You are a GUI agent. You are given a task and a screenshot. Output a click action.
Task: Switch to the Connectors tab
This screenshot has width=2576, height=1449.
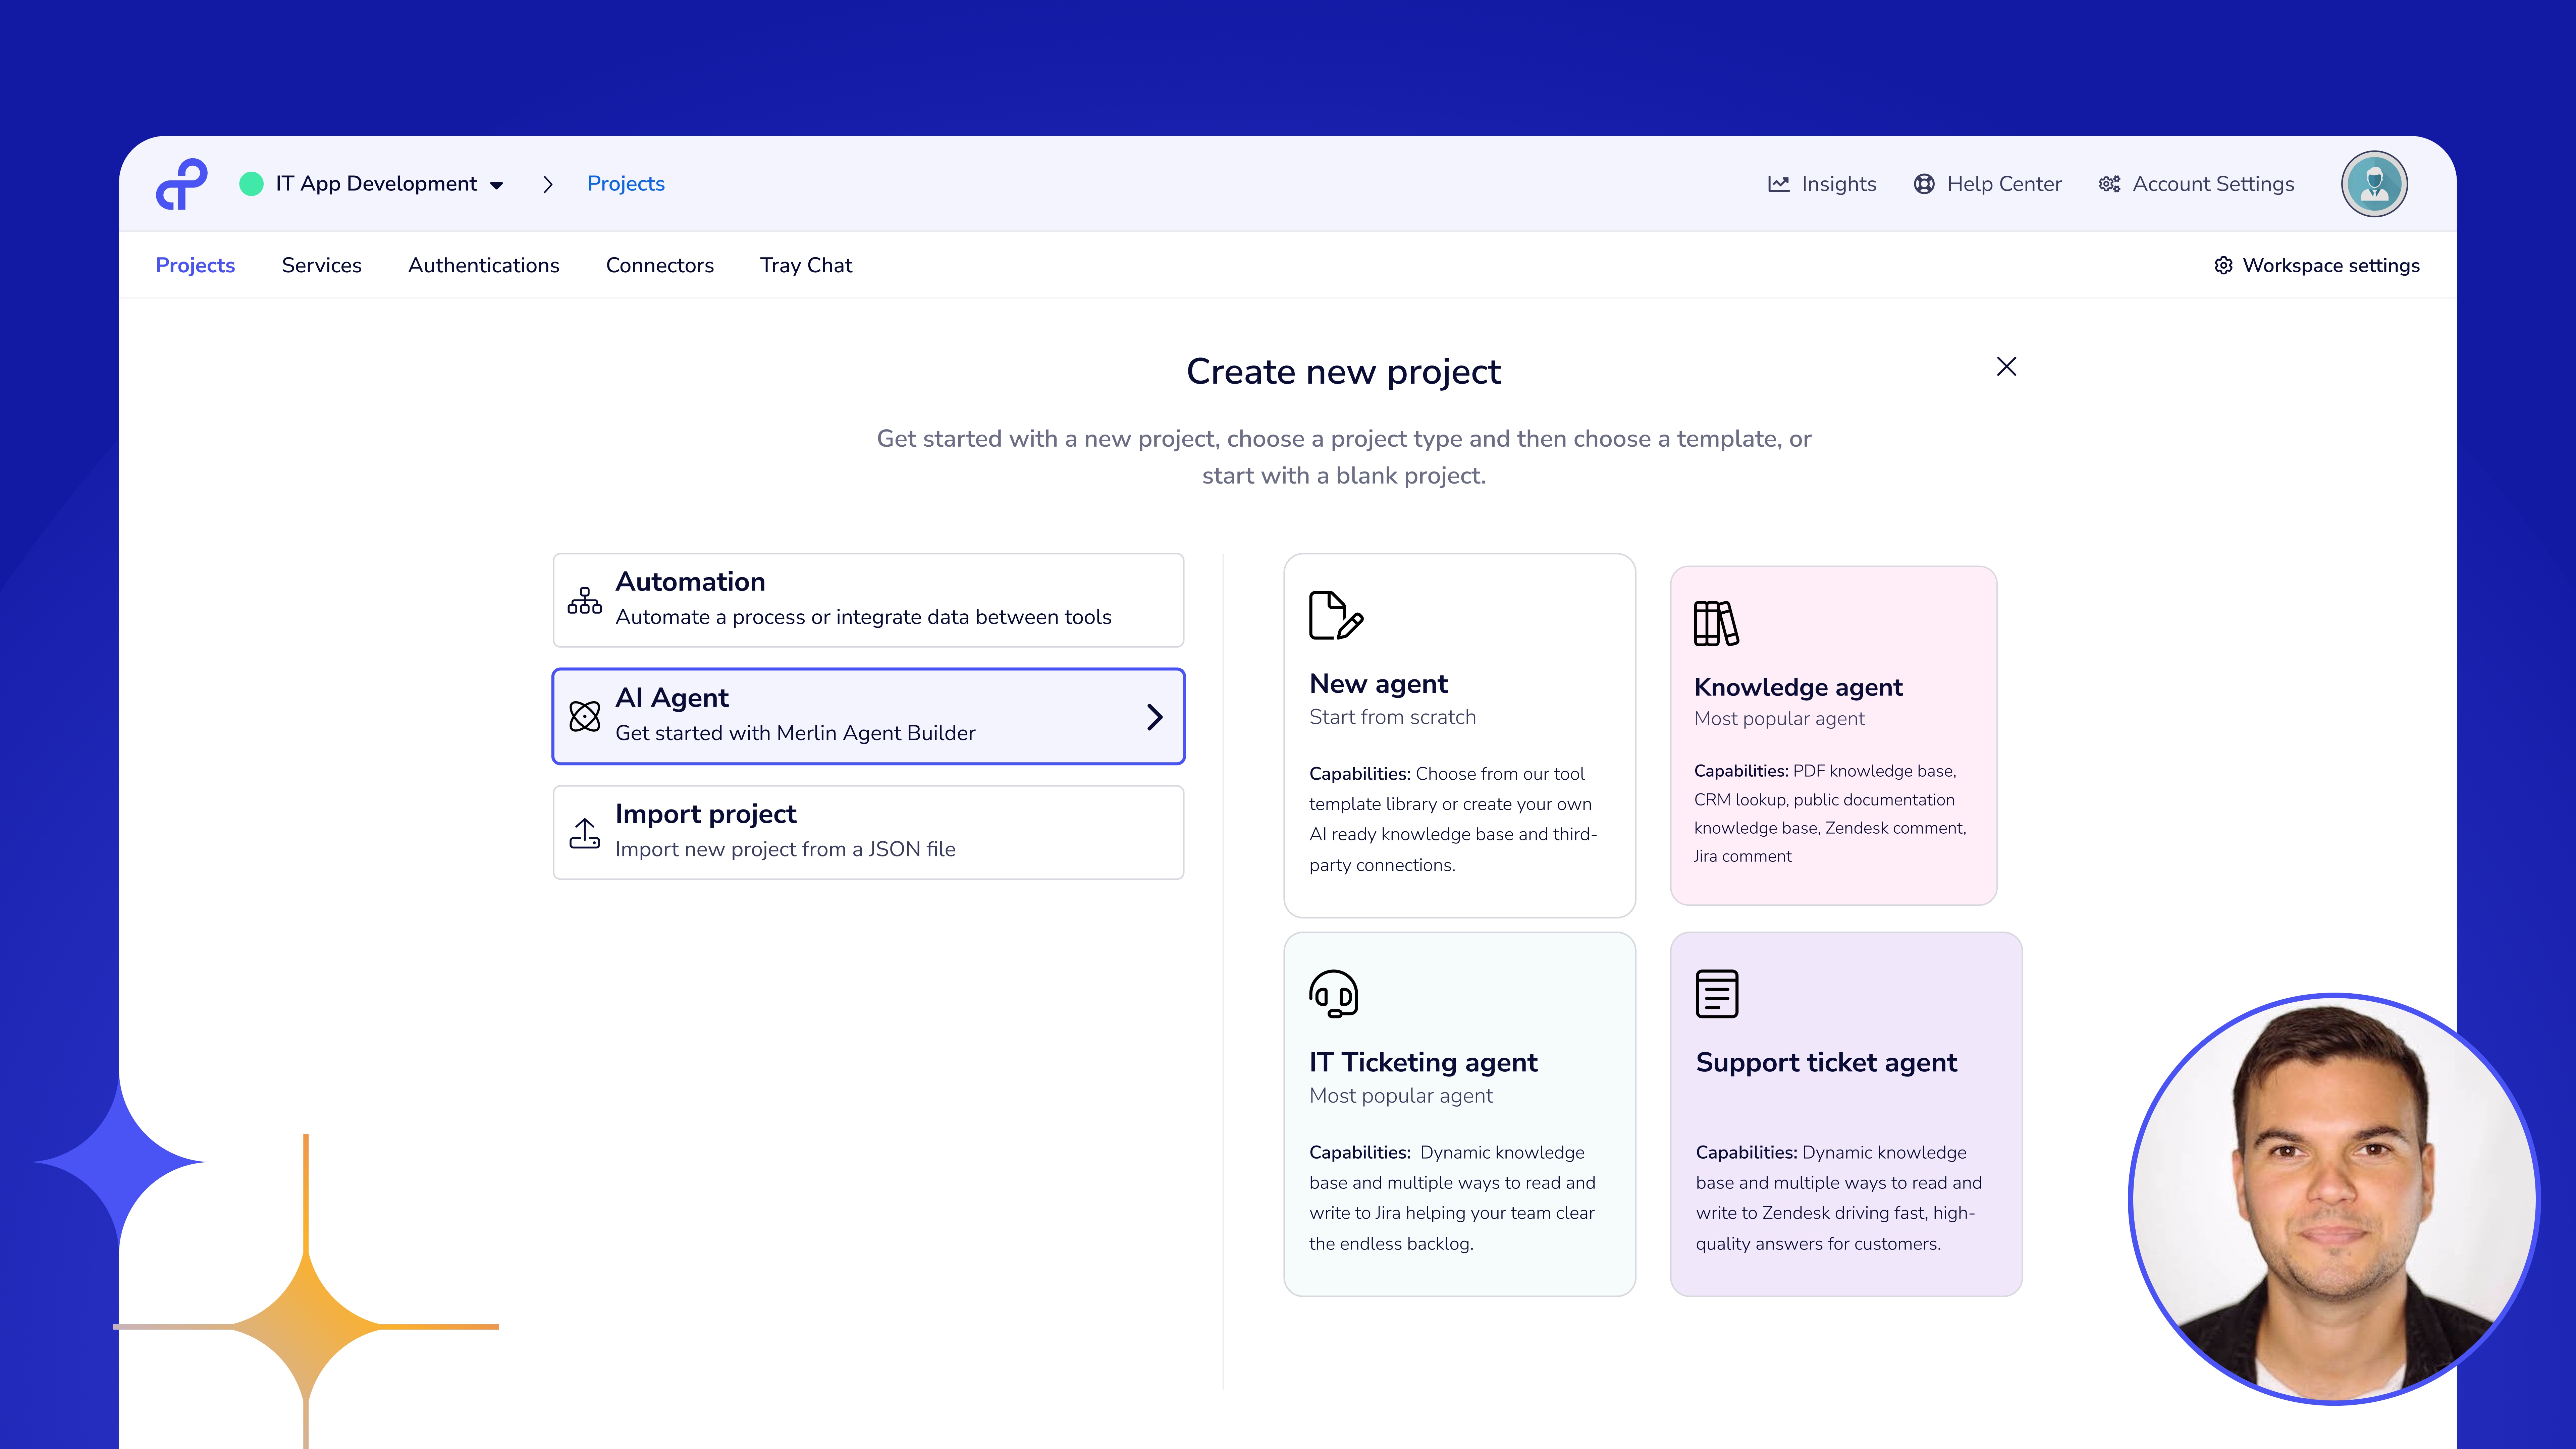(660, 265)
